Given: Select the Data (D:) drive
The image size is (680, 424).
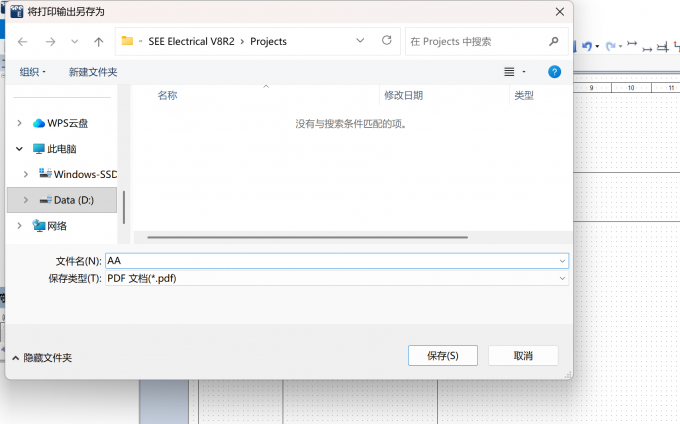Looking at the screenshot, I should [x=67, y=200].
